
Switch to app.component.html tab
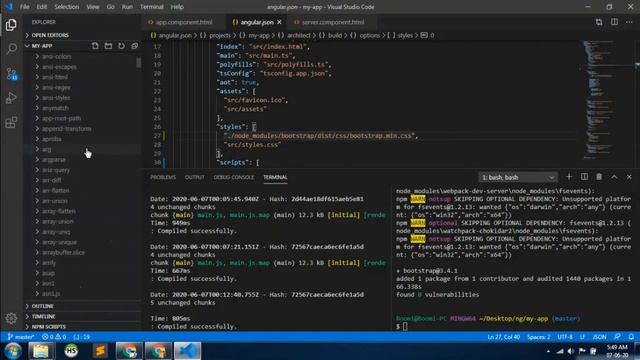(184, 22)
